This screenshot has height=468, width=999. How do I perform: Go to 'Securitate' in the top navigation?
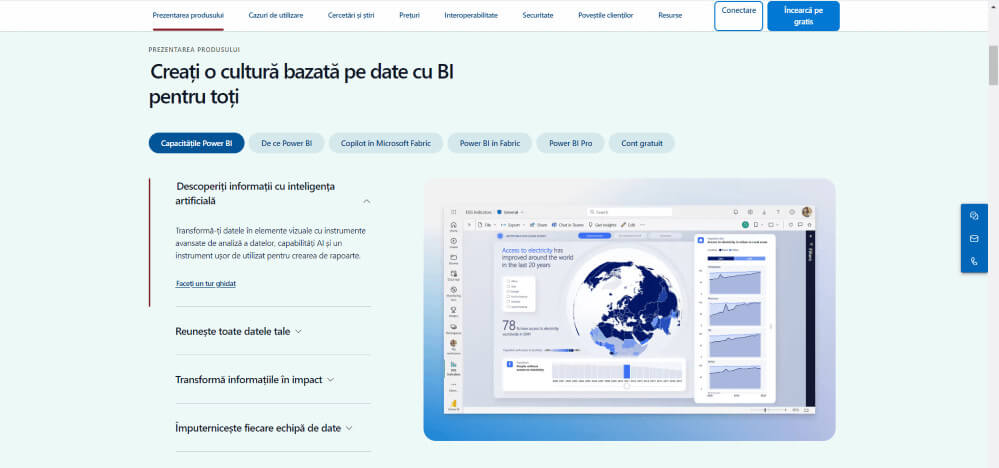(x=538, y=15)
